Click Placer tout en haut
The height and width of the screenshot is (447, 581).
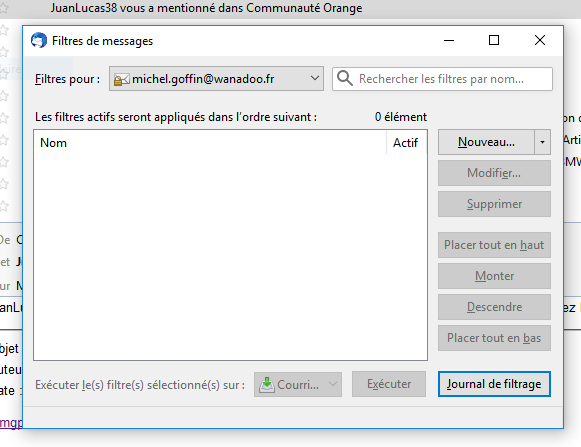(494, 245)
